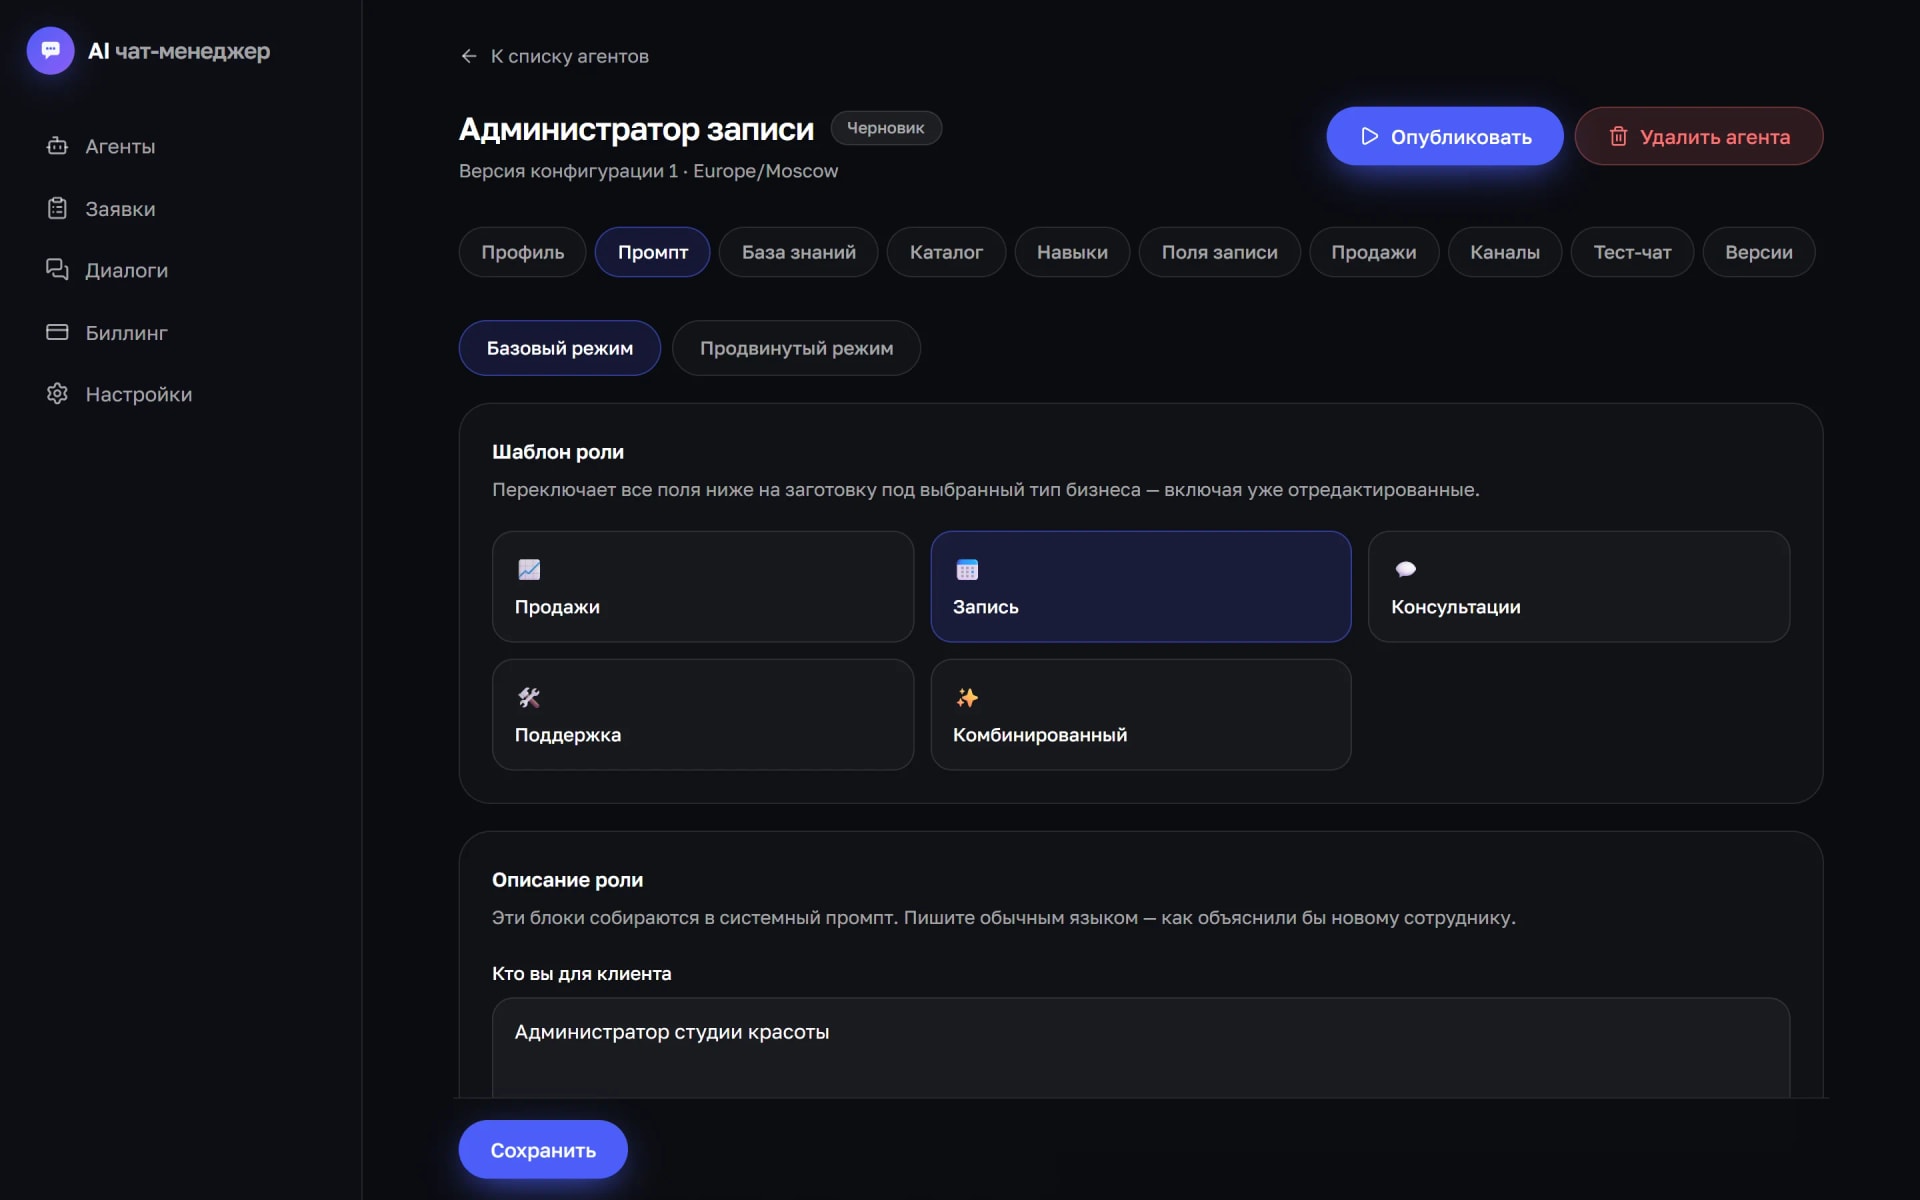1920x1200 pixels.
Task: Publish the agent with Опубликовать
Action: [x=1445, y=136]
